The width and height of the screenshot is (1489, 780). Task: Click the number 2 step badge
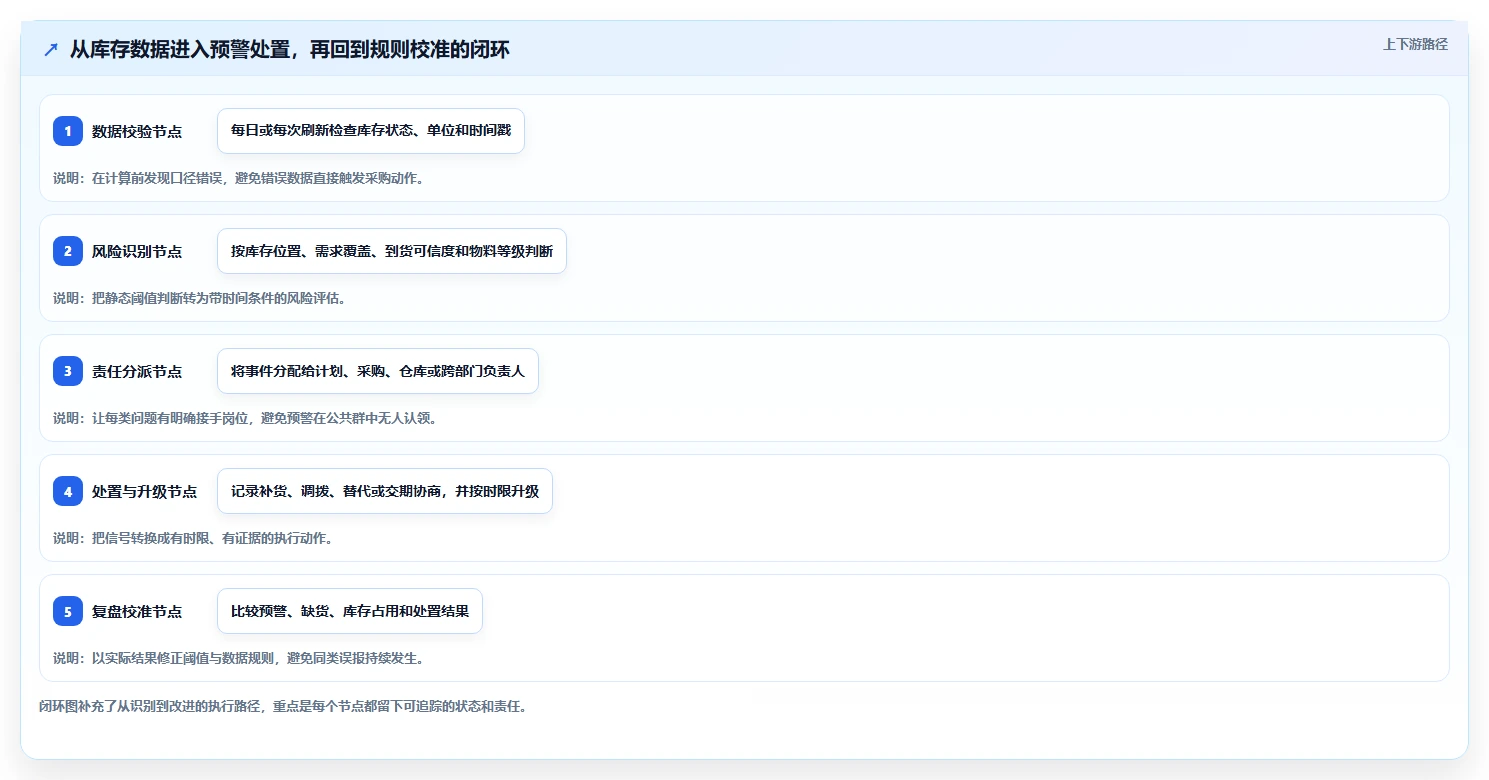(x=68, y=251)
